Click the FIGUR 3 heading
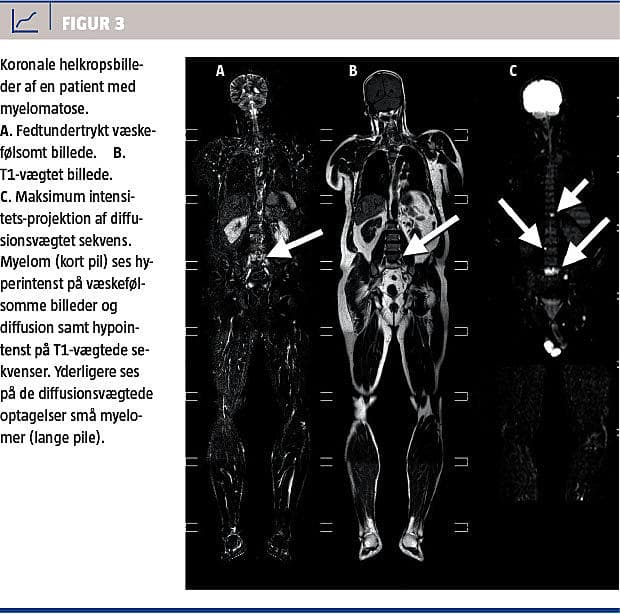The height and width of the screenshot is (614, 620). pos(93,24)
